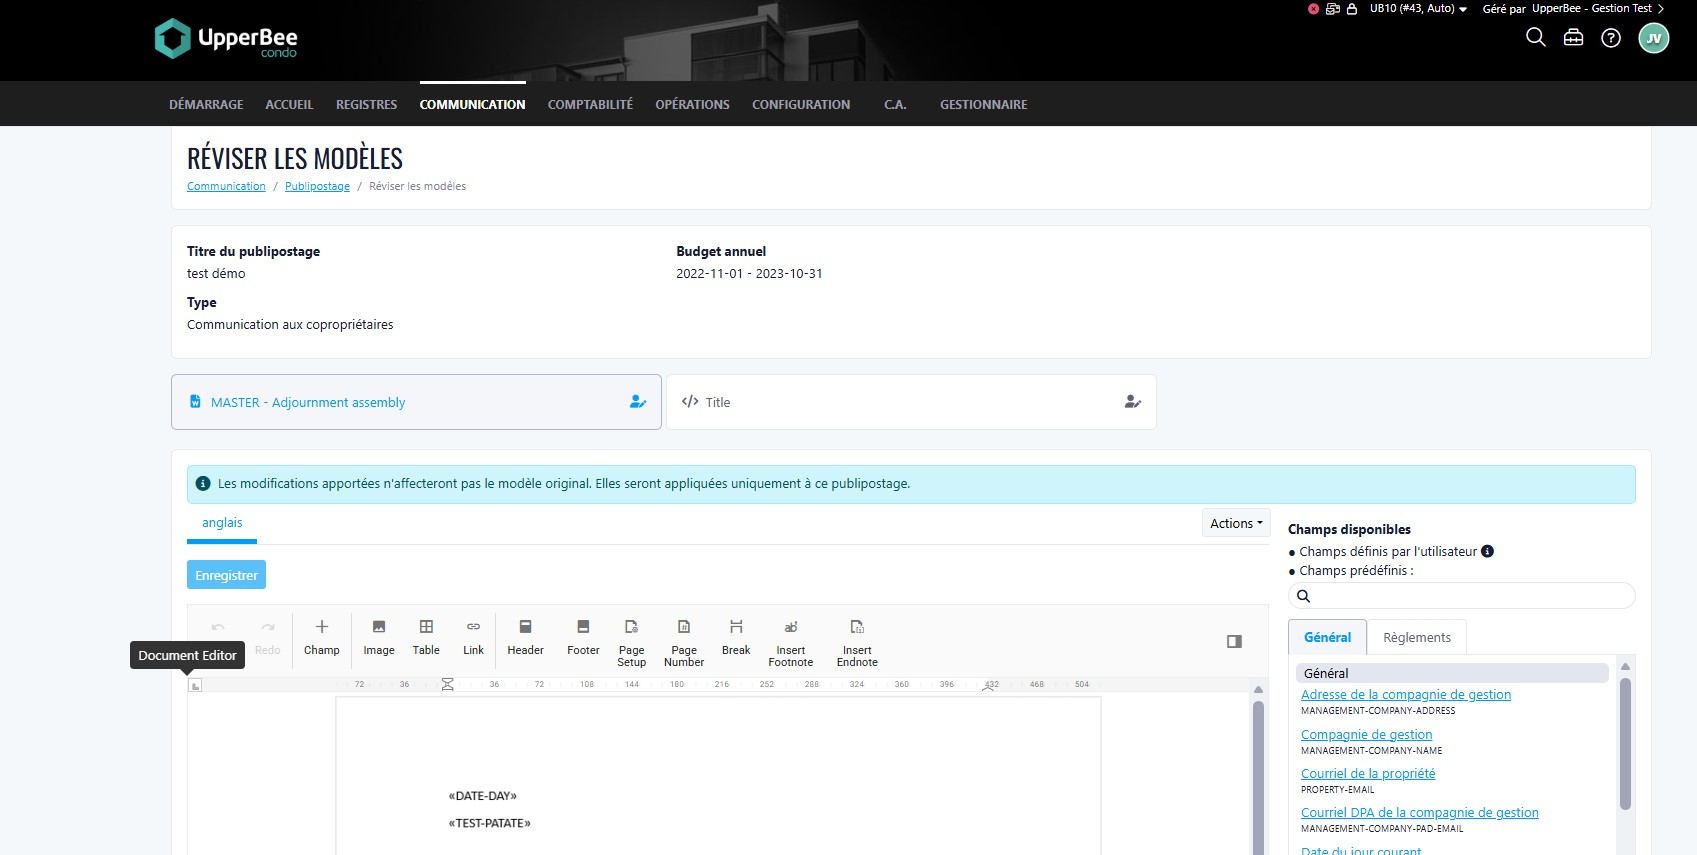Viewport: 1697px width, 855px height.
Task: Click the right indent marker on the ruler
Action: pos(990,687)
